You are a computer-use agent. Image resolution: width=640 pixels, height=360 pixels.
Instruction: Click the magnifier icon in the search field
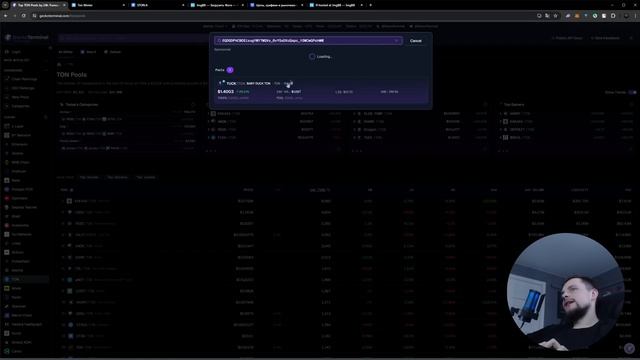click(x=219, y=41)
